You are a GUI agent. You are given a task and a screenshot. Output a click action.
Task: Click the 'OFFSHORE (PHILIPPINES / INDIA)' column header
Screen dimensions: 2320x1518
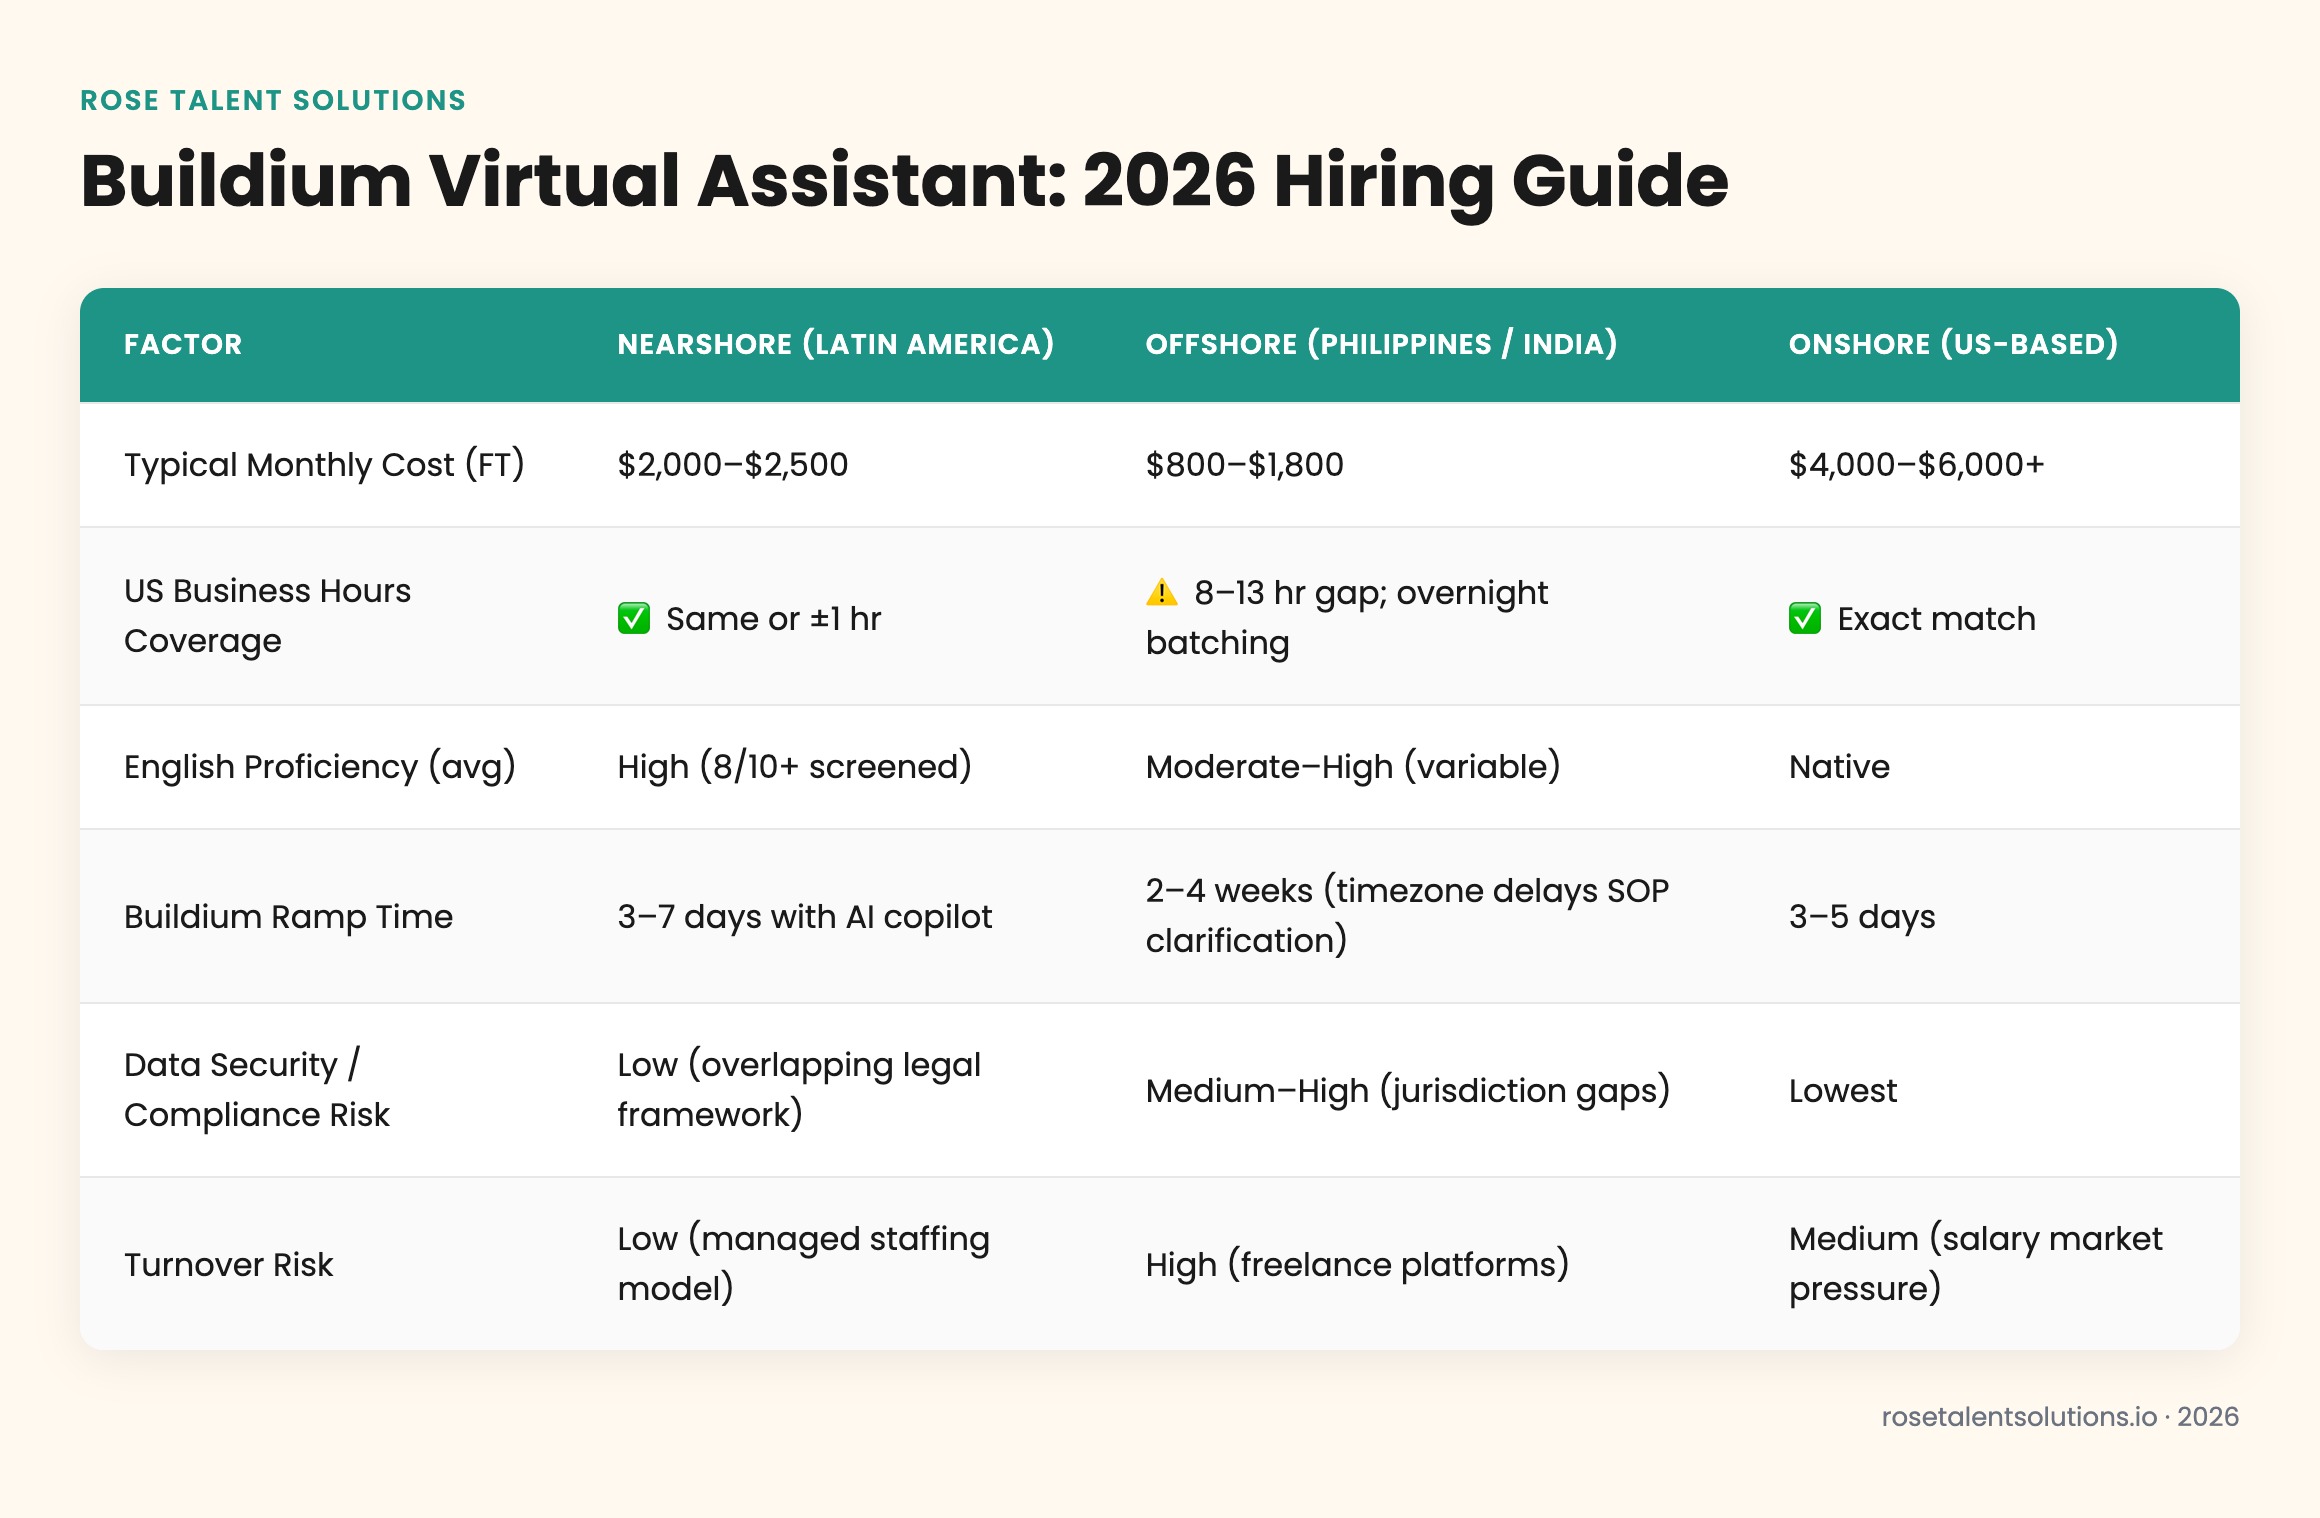1382,345
